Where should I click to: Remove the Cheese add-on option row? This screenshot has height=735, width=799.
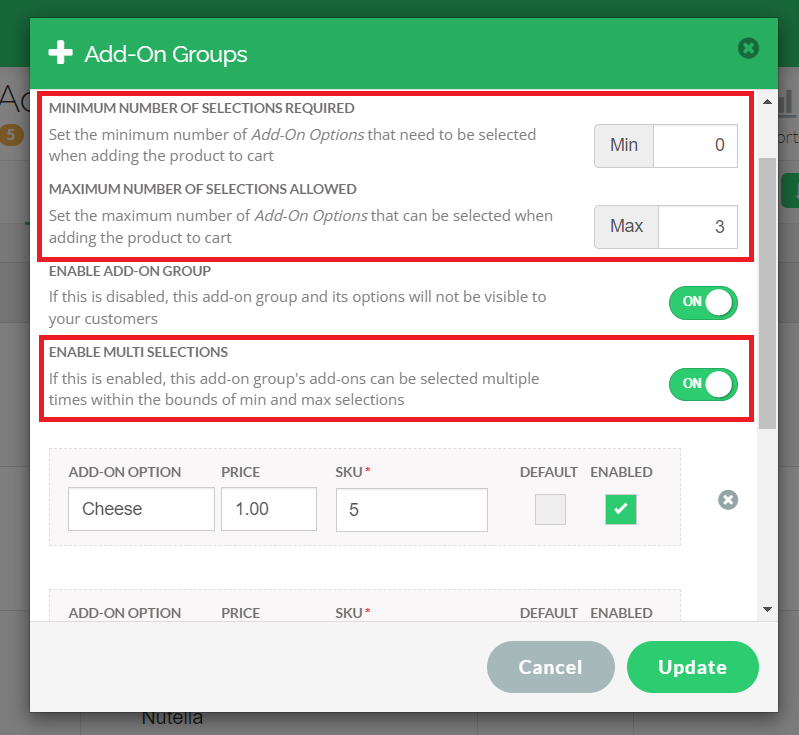tap(728, 499)
